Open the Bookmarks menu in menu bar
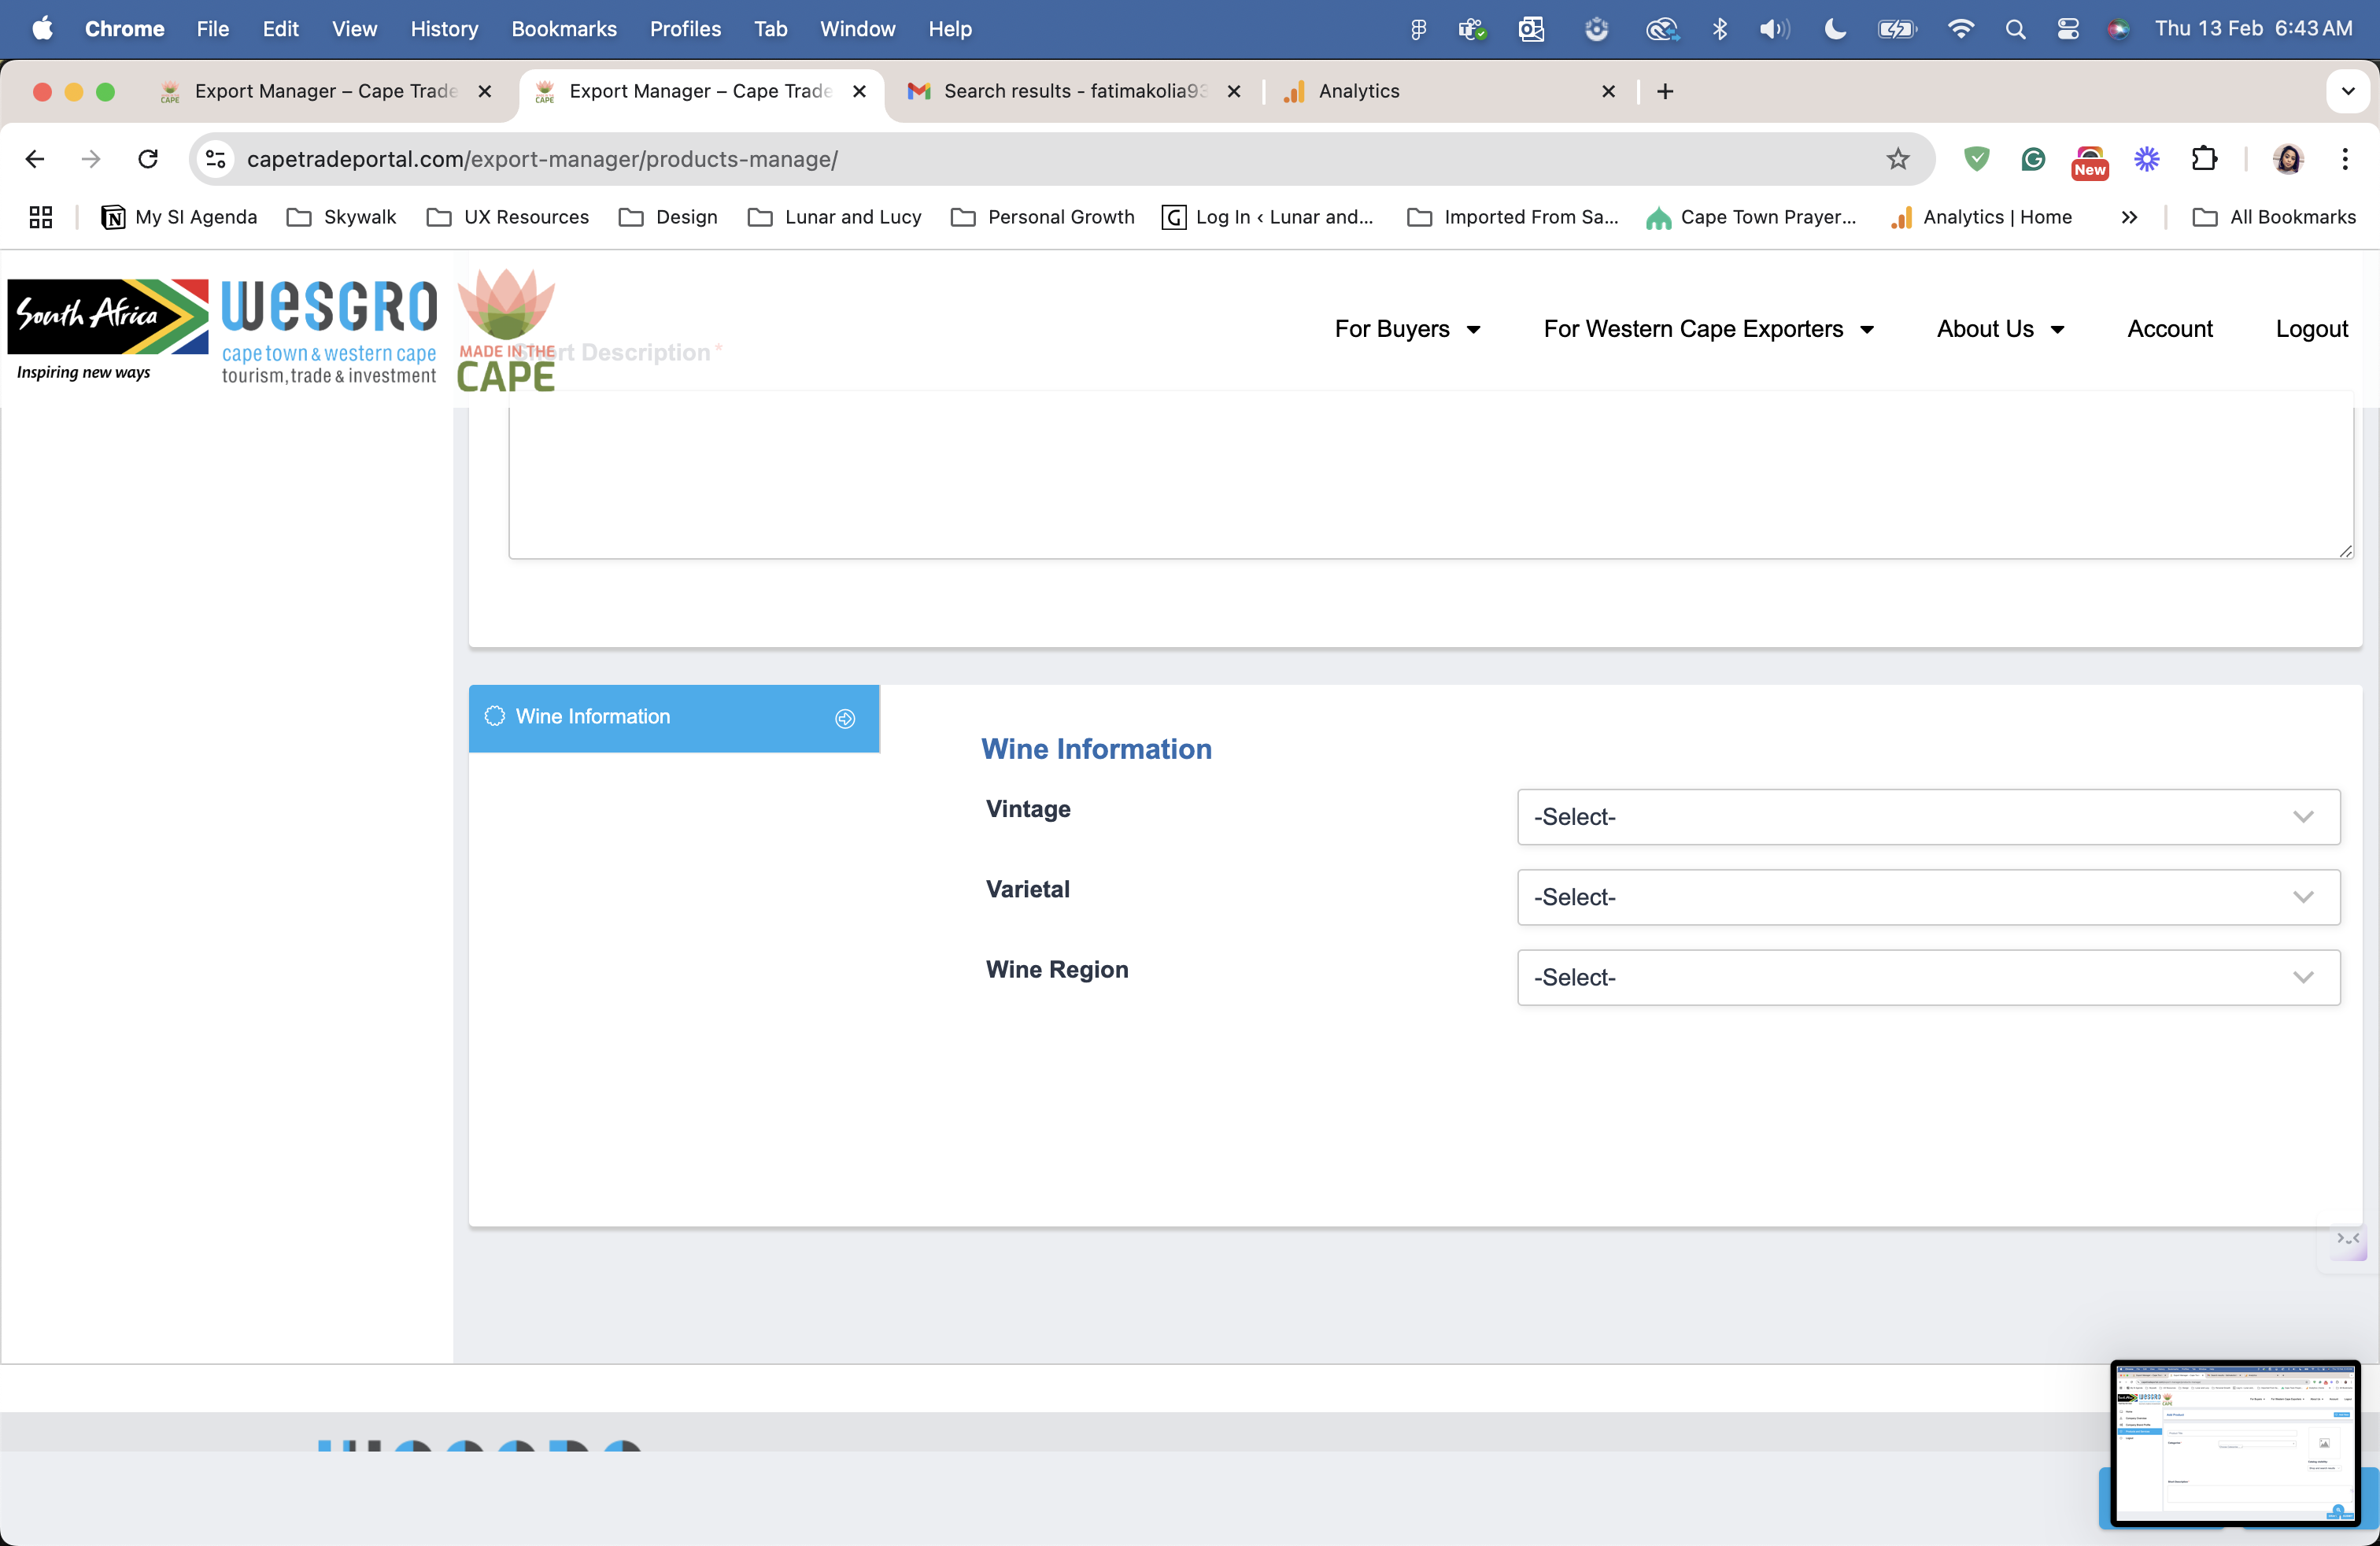This screenshot has width=2380, height=1546. coord(564,29)
